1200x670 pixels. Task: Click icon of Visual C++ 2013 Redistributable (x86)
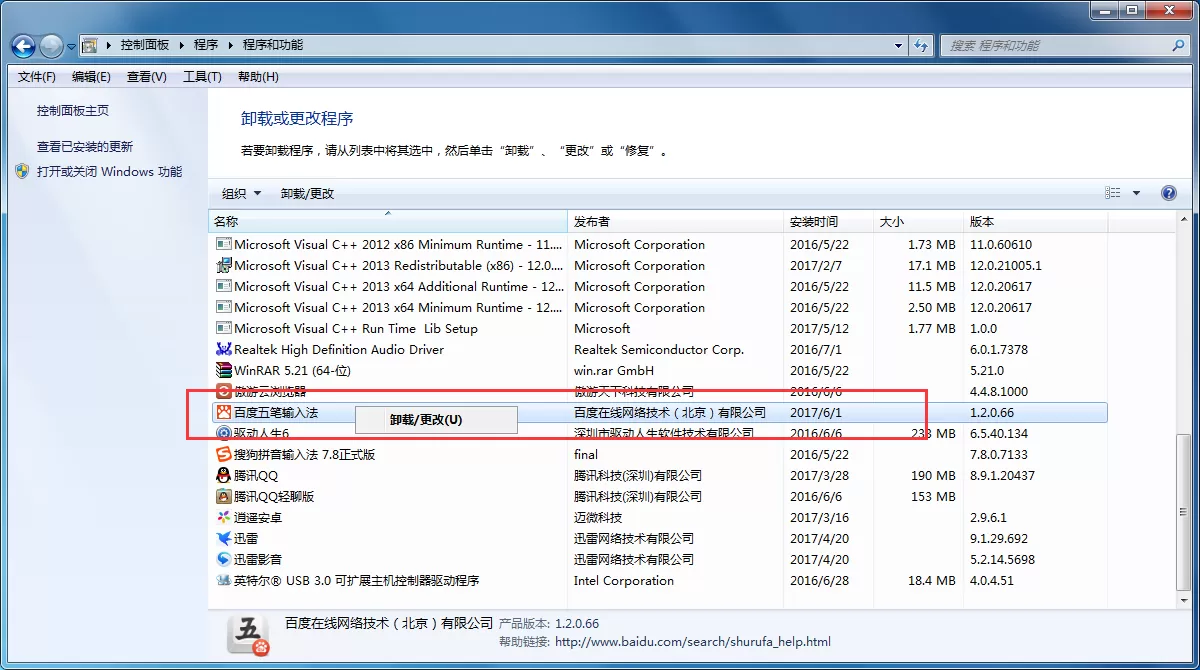pyautogui.click(x=224, y=266)
